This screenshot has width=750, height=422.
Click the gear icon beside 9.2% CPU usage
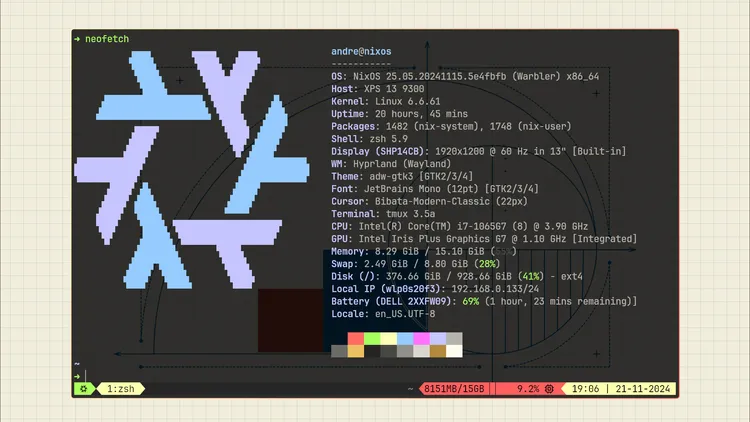coord(550,389)
